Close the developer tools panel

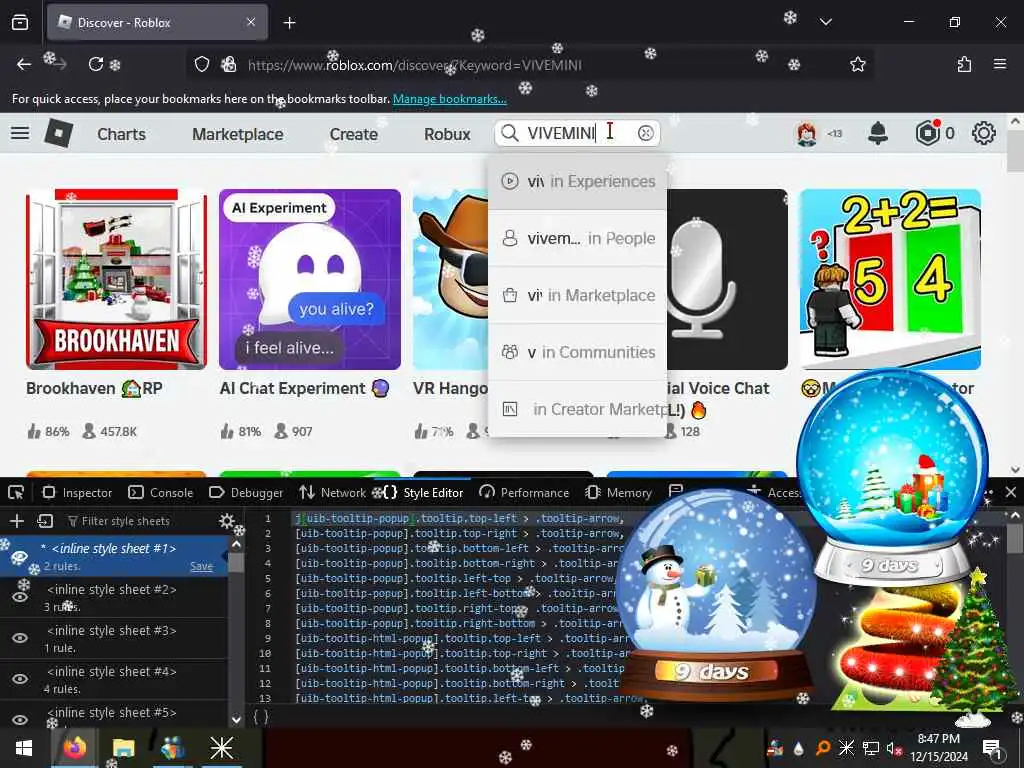tap(1011, 492)
